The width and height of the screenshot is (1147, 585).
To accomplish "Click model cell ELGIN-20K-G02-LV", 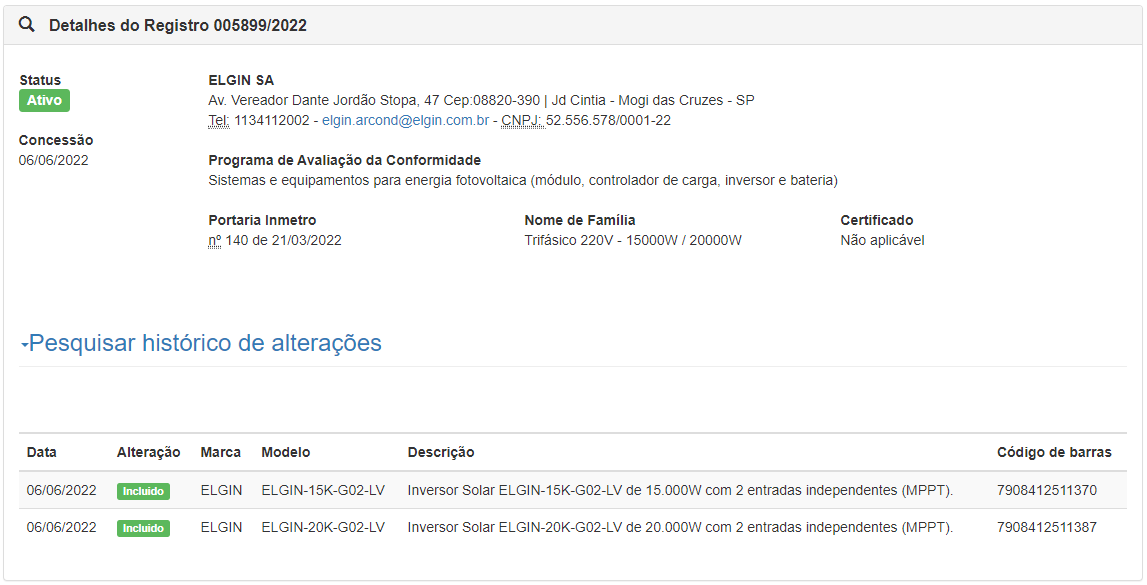I will point(323,527).
